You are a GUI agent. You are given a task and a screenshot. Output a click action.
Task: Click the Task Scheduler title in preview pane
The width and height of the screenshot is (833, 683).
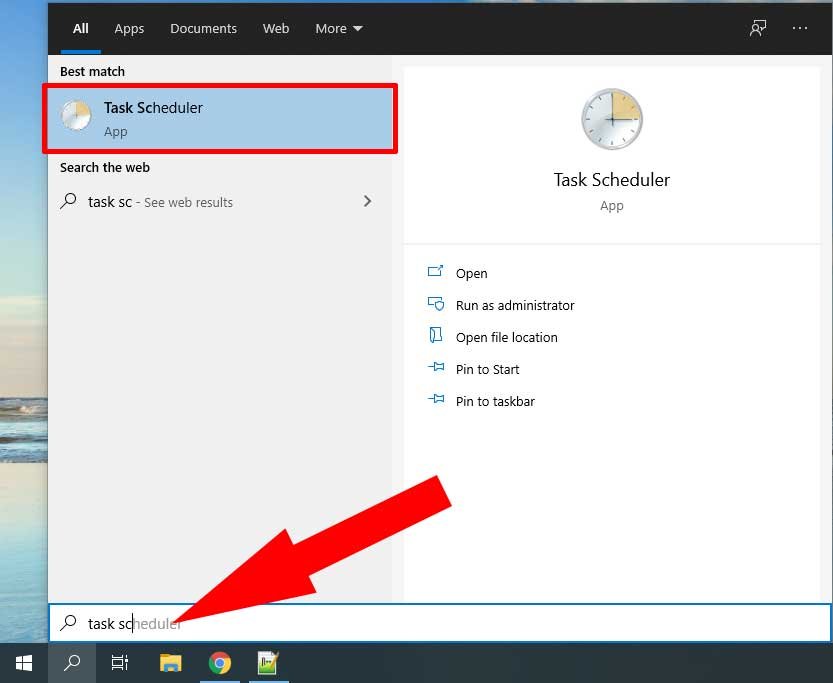coord(611,180)
